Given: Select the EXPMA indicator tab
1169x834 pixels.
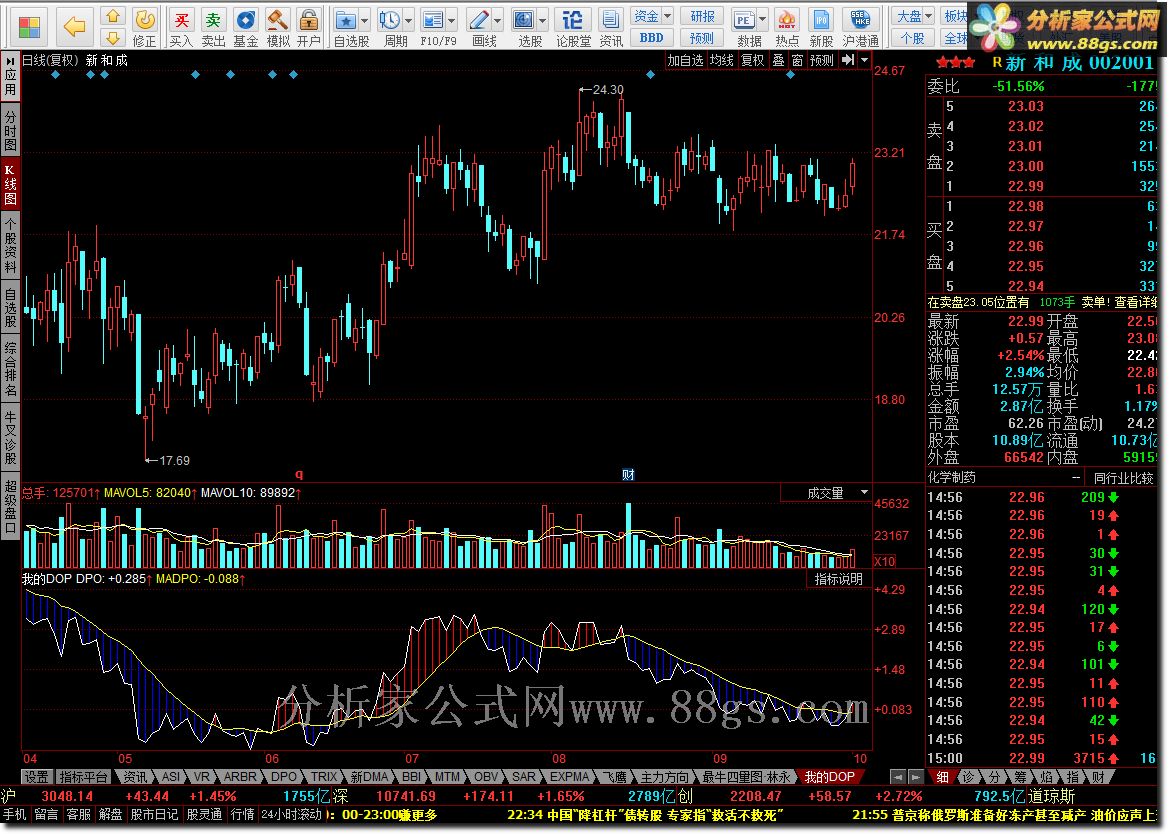Looking at the screenshot, I should 569,777.
